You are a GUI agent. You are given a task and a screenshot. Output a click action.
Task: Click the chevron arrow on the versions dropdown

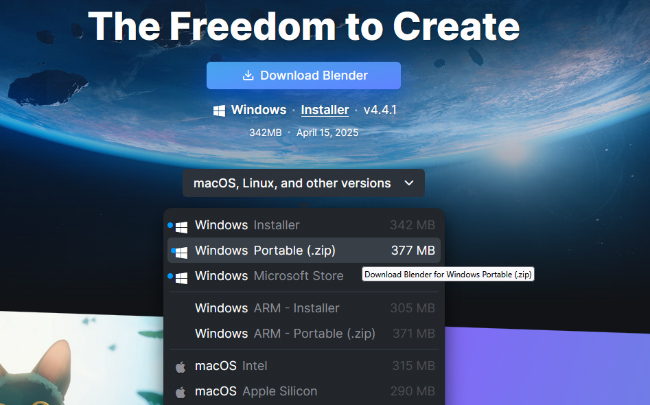point(408,183)
